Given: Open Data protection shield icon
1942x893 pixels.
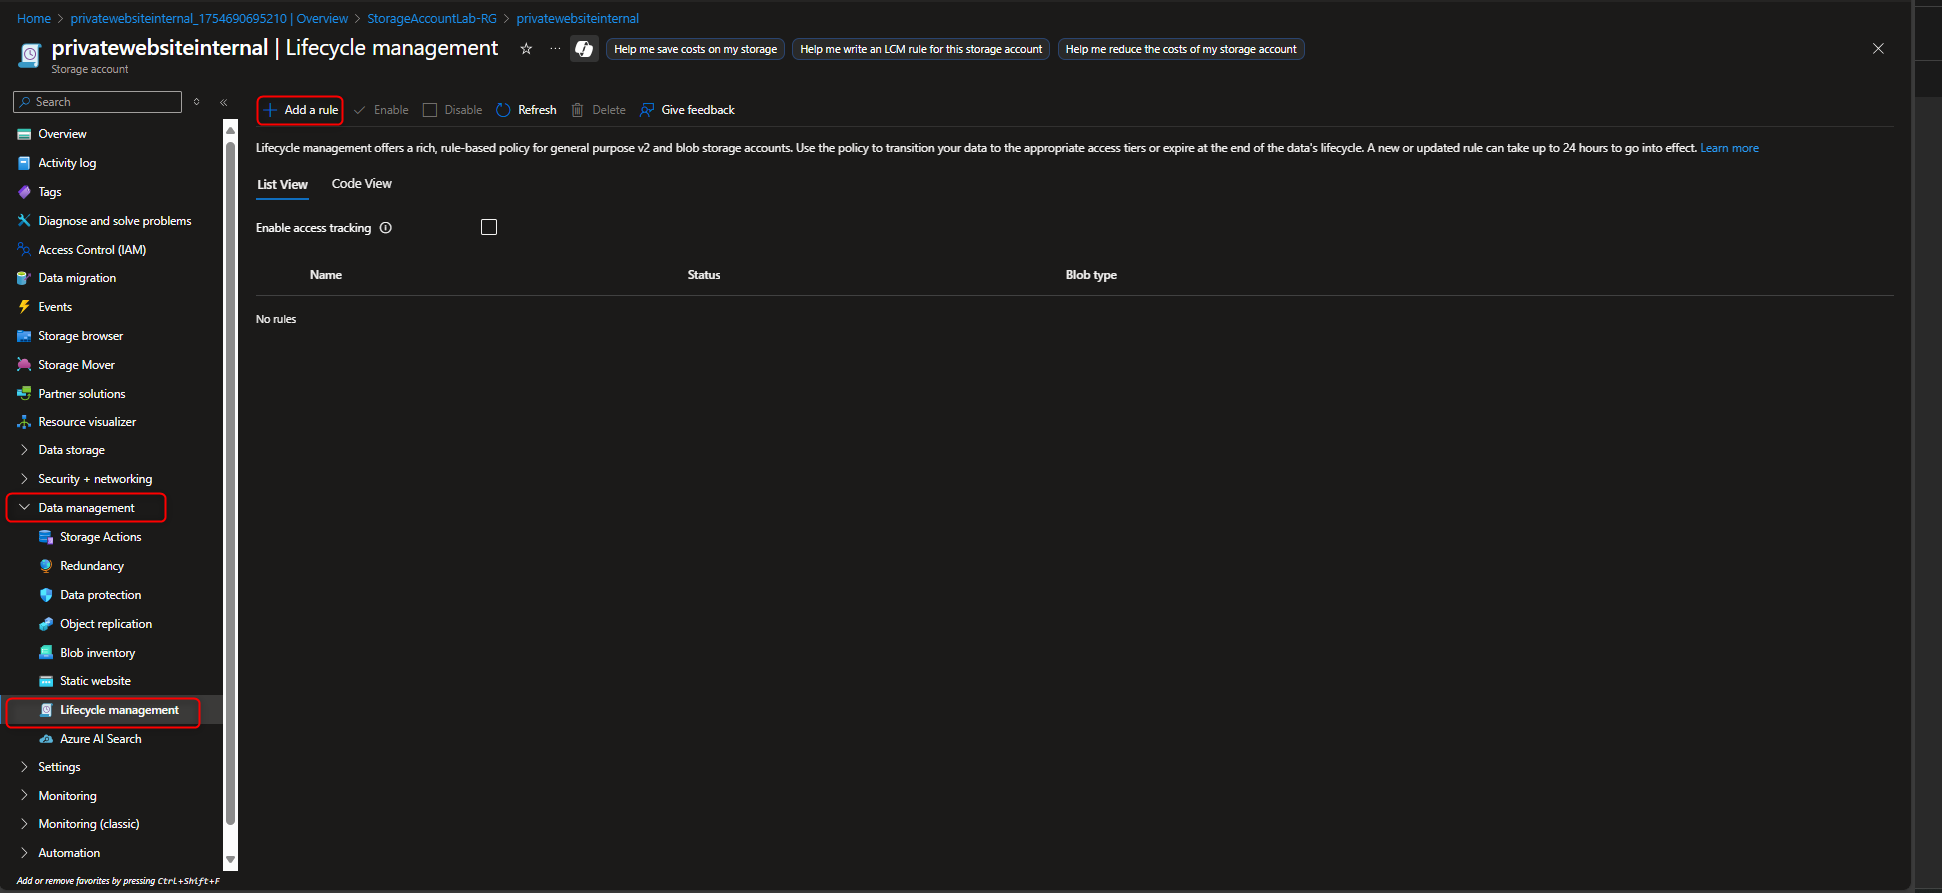Looking at the screenshot, I should (x=46, y=595).
